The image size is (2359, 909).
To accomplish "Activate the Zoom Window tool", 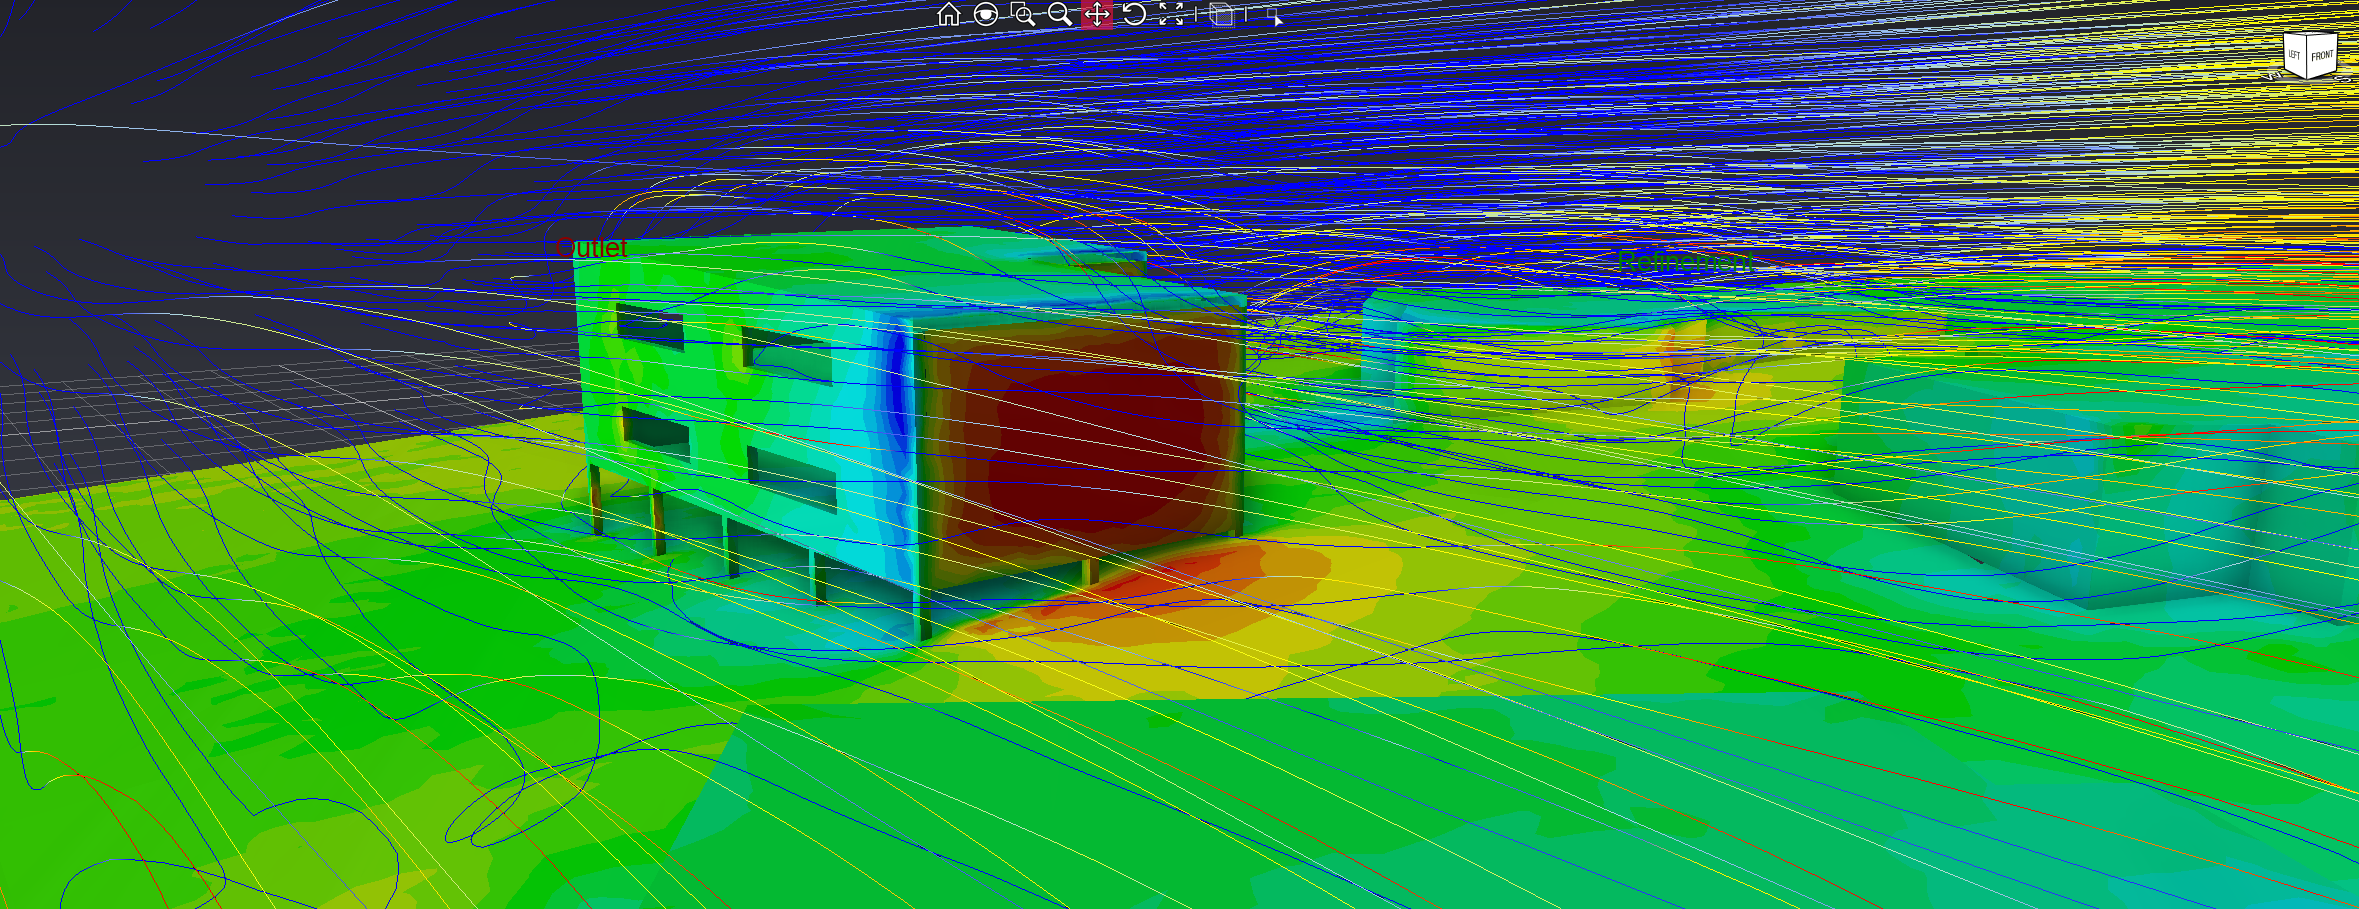I will (1022, 14).
